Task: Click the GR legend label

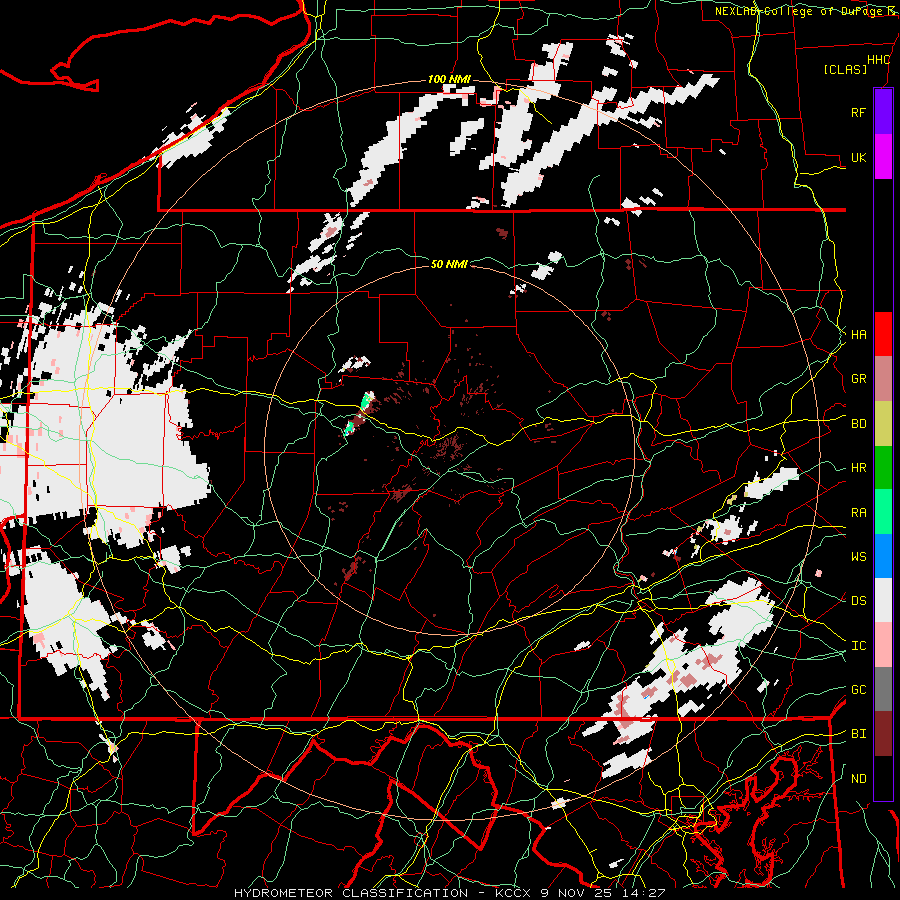Action: point(859,379)
